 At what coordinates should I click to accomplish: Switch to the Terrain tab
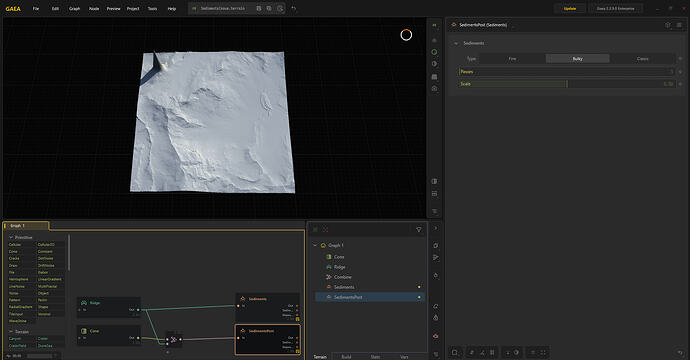pos(320,356)
